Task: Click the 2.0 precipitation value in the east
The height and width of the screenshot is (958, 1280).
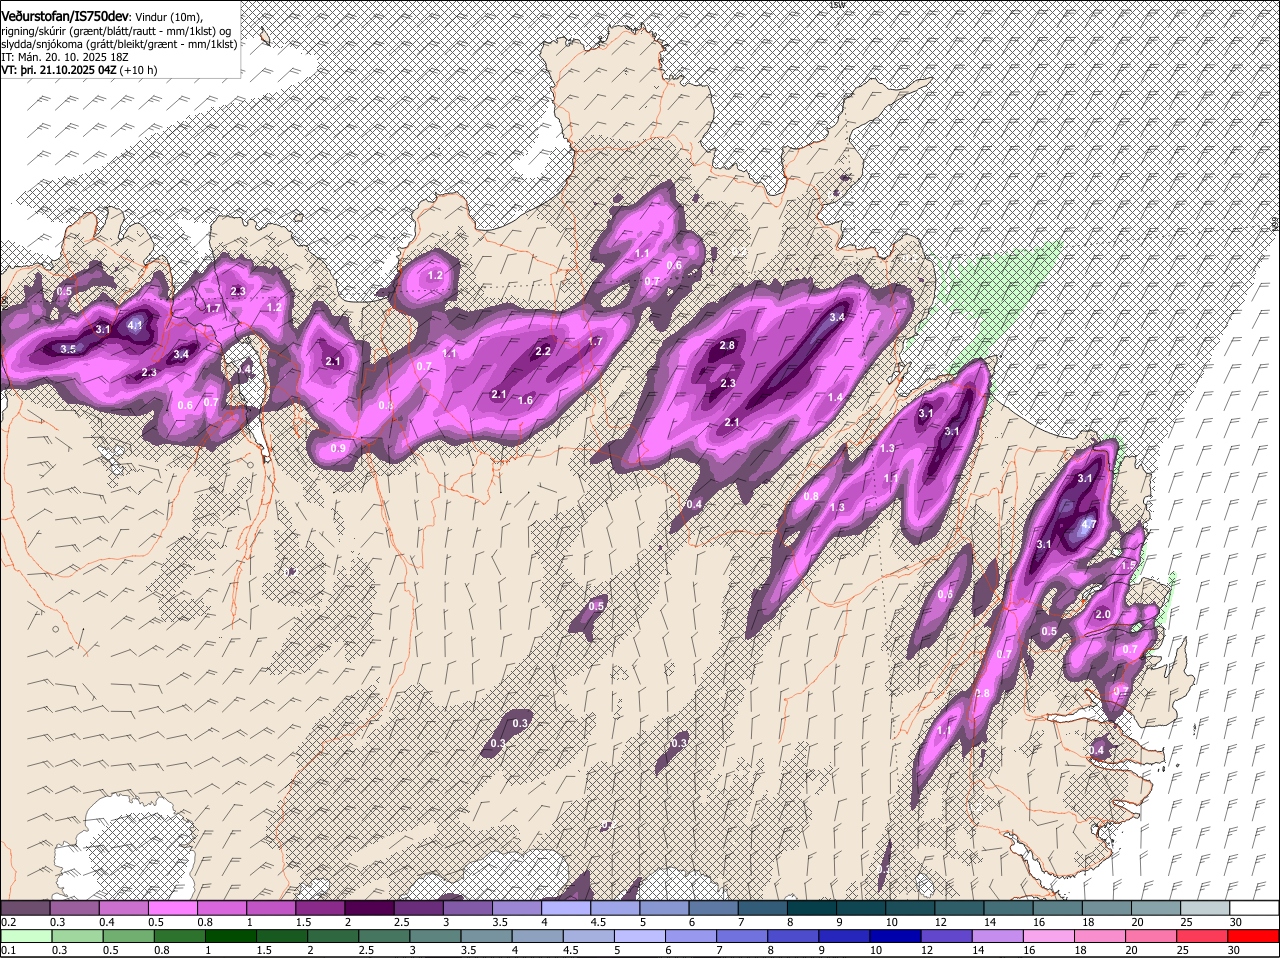Action: point(1104,614)
